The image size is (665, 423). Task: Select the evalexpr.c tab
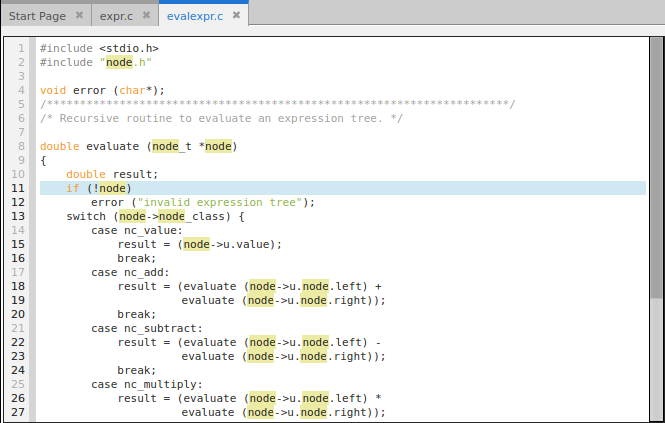(x=197, y=17)
